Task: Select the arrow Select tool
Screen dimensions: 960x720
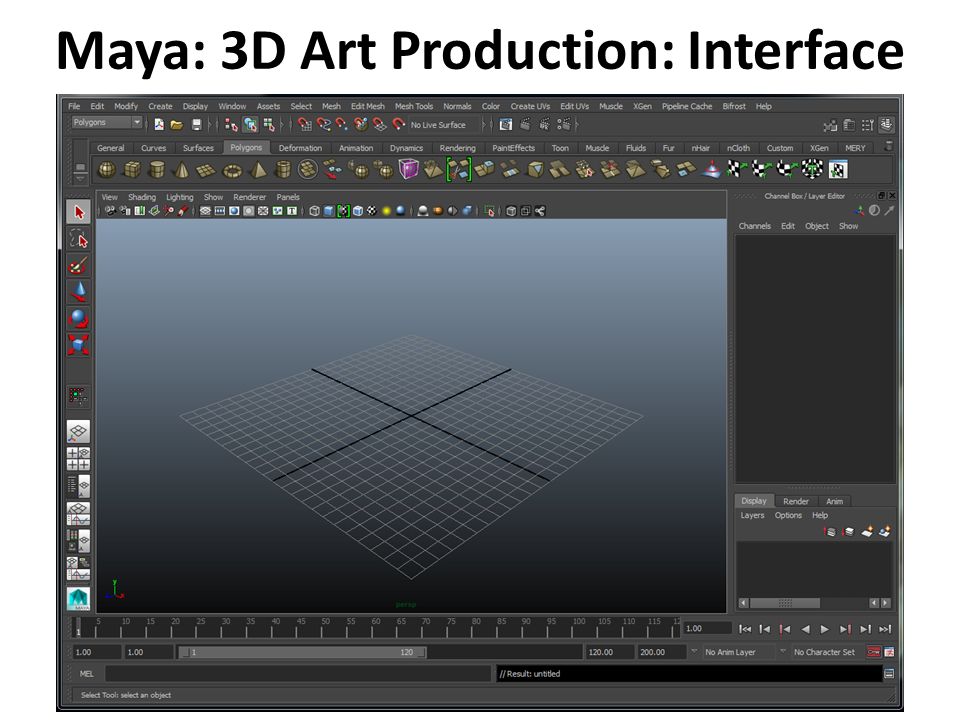Action: coord(78,212)
